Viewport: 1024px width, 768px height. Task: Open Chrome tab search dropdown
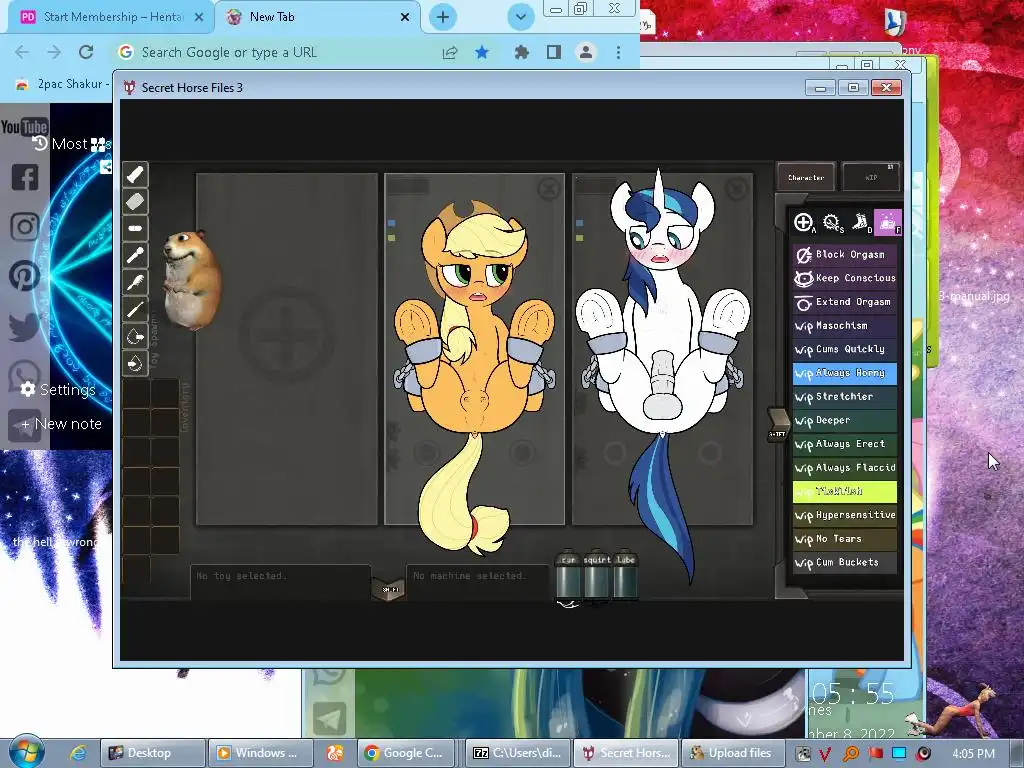520,17
